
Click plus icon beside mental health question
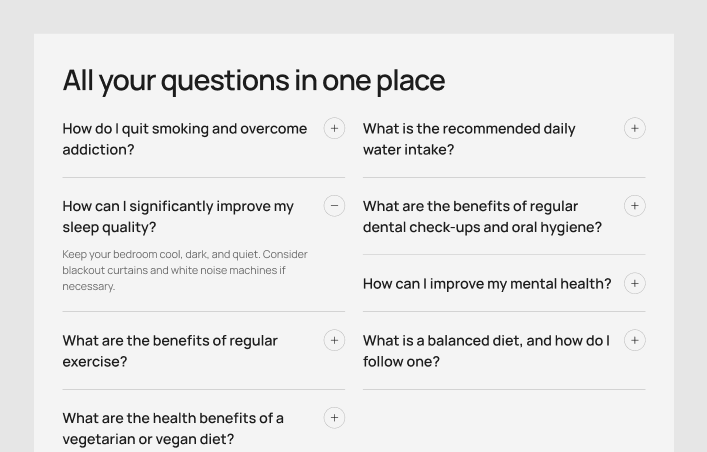(634, 283)
